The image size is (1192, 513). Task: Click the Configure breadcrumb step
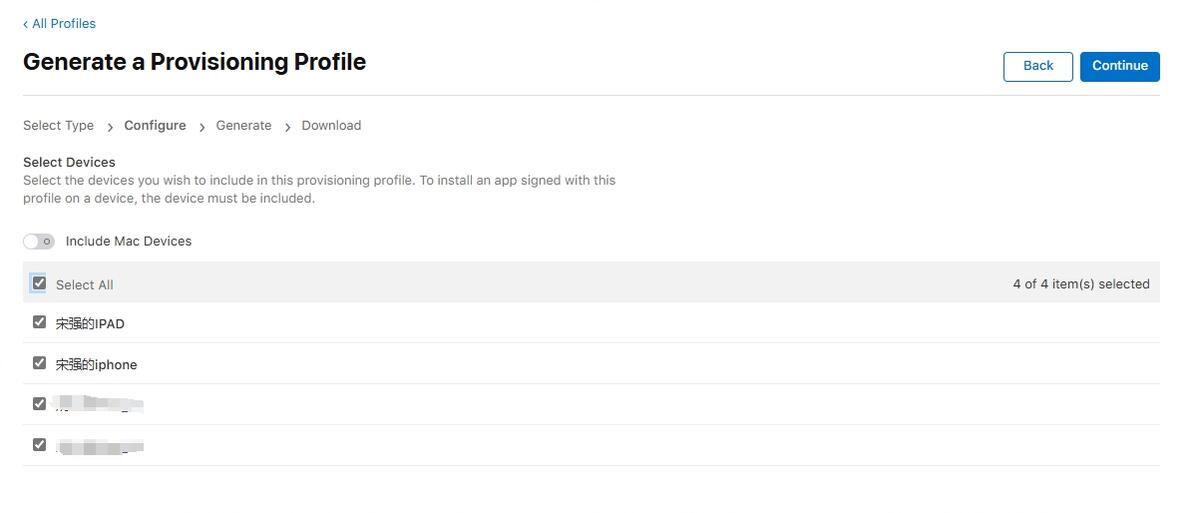tap(155, 126)
